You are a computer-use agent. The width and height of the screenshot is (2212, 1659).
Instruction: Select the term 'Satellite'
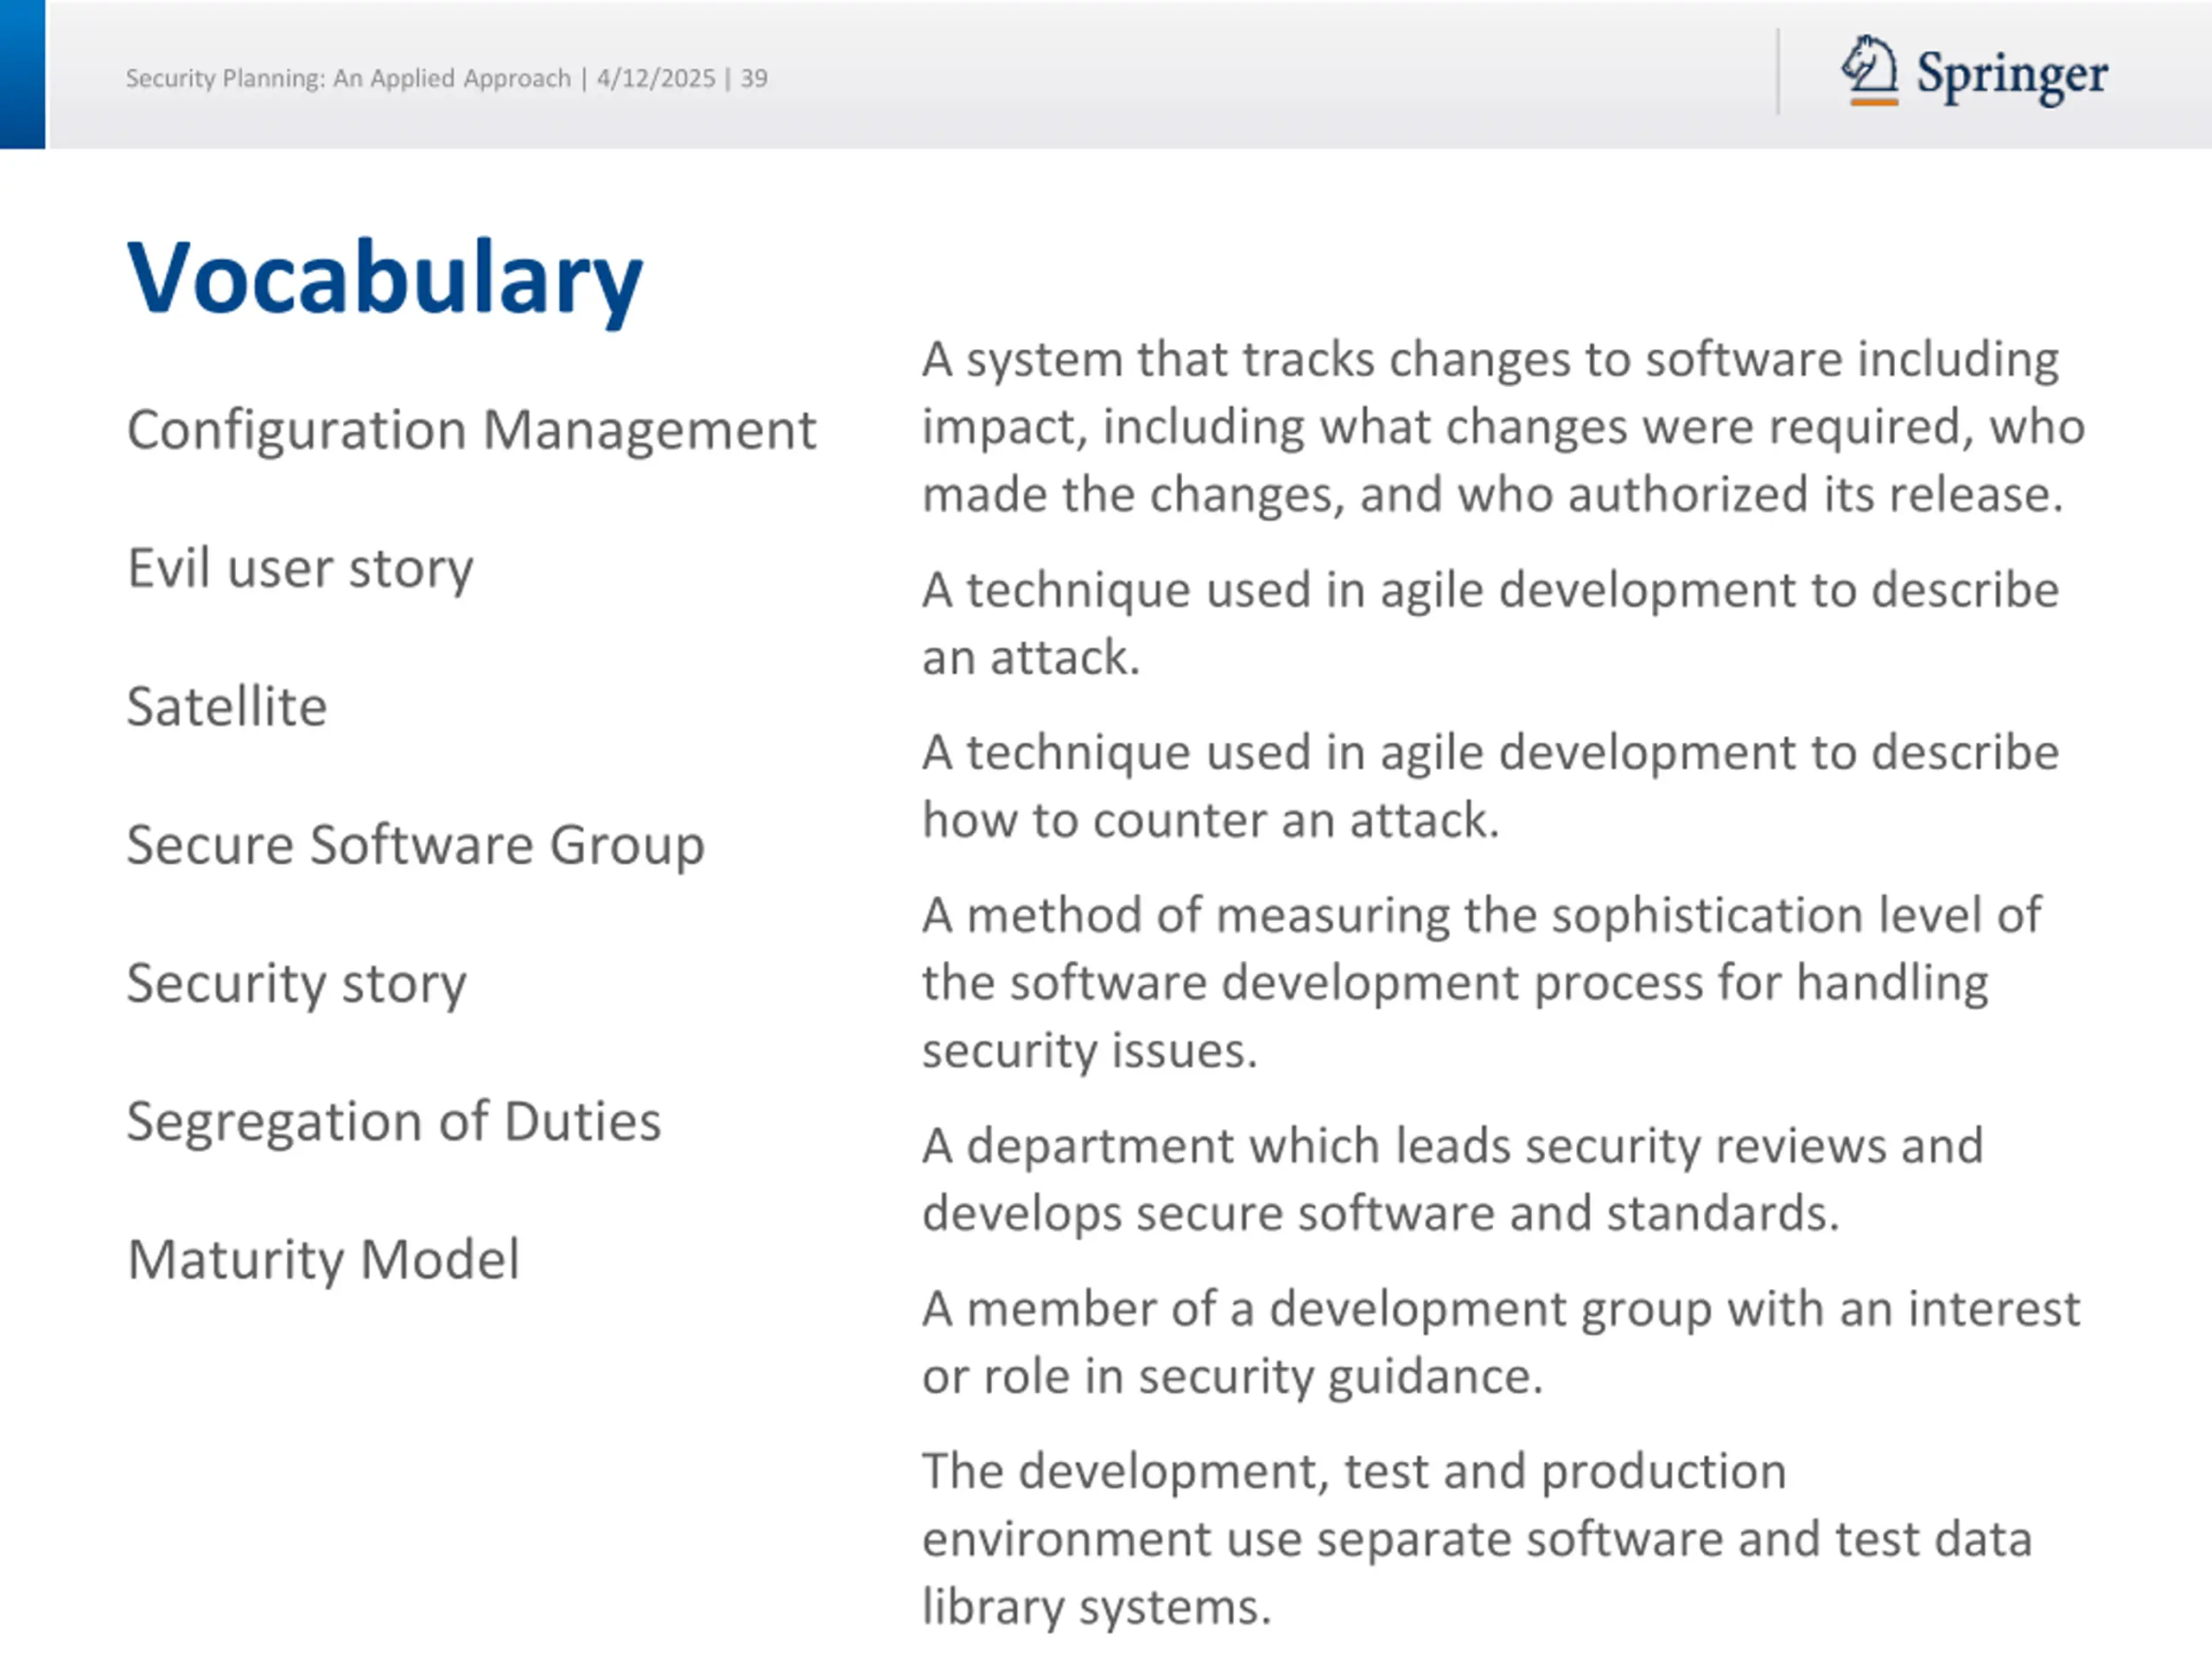(x=227, y=706)
